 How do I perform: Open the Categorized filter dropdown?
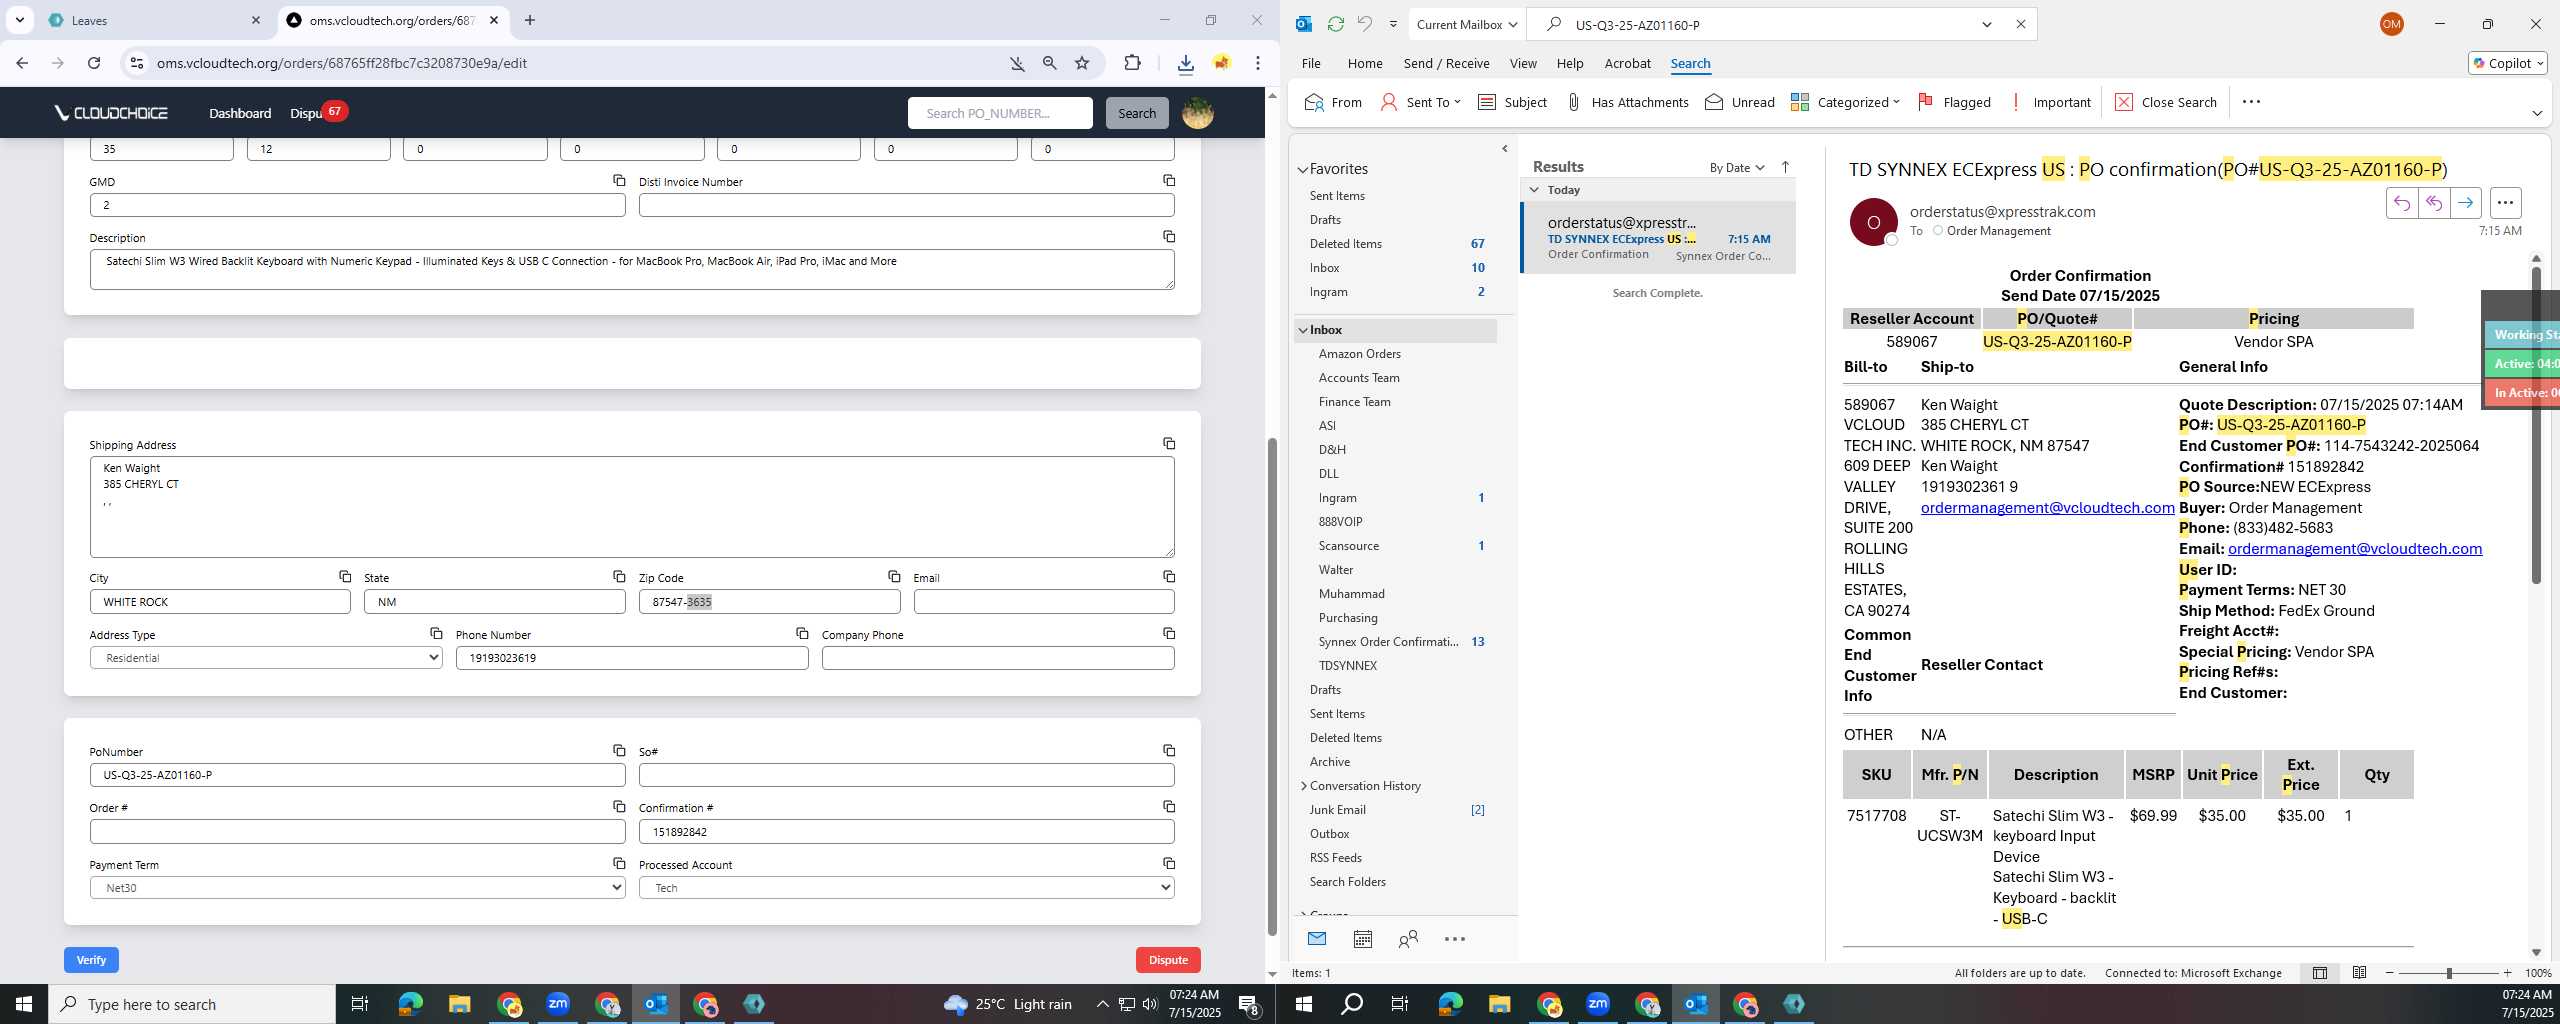pos(1845,102)
